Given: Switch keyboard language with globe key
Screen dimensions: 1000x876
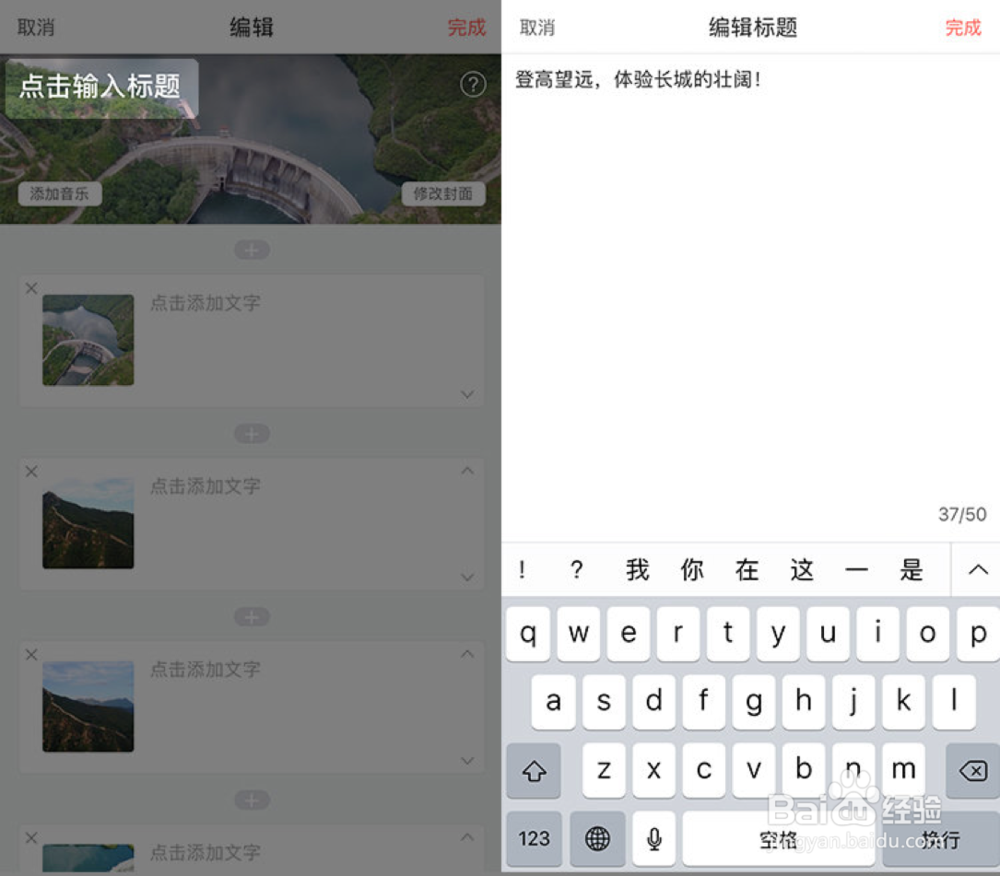Looking at the screenshot, I should [598, 838].
